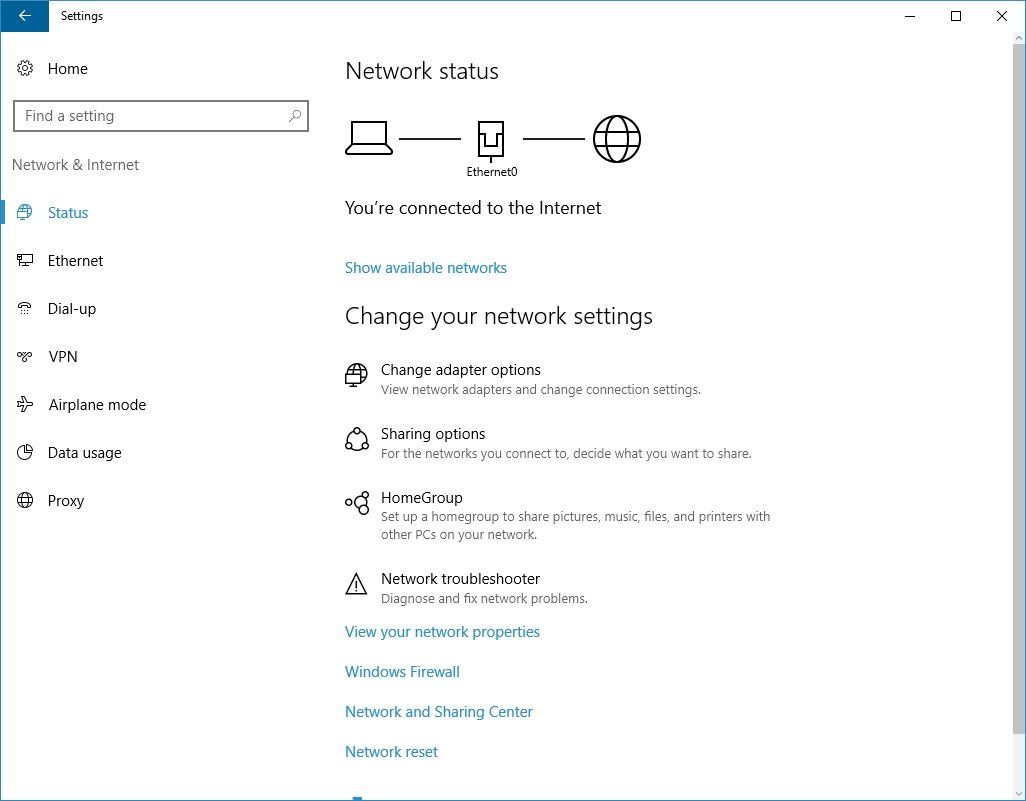The image size is (1026, 801).
Task: Open Change adapter options
Action: click(461, 370)
